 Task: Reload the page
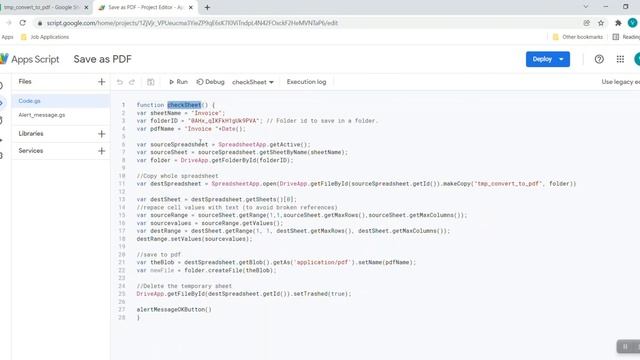point(23,23)
